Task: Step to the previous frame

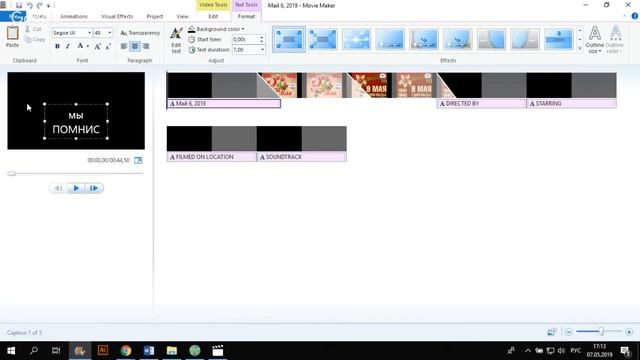Action: pyautogui.click(x=58, y=188)
